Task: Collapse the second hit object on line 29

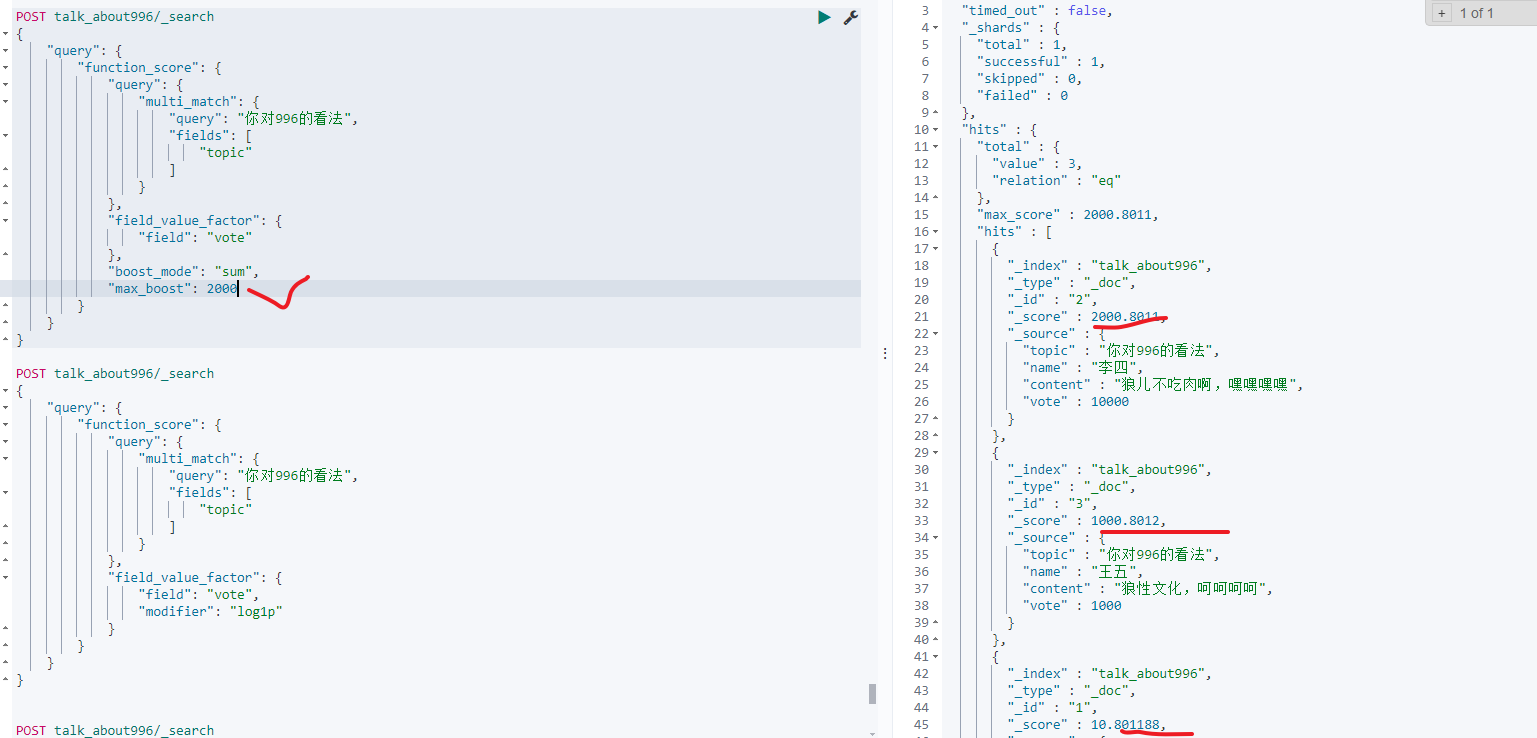Action: tap(936, 453)
